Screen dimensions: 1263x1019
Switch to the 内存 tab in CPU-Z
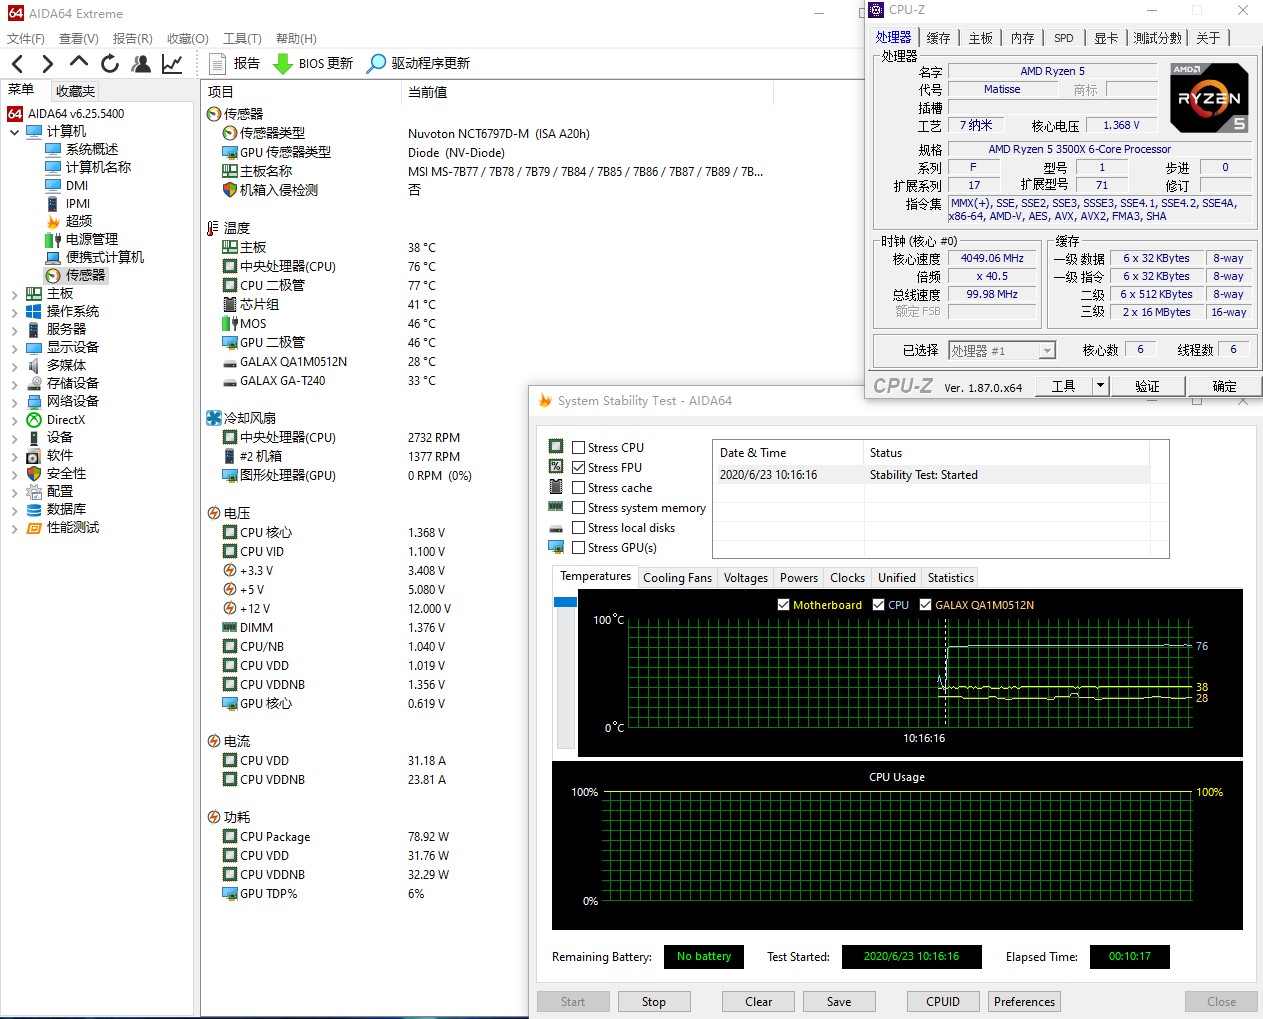click(x=1022, y=38)
